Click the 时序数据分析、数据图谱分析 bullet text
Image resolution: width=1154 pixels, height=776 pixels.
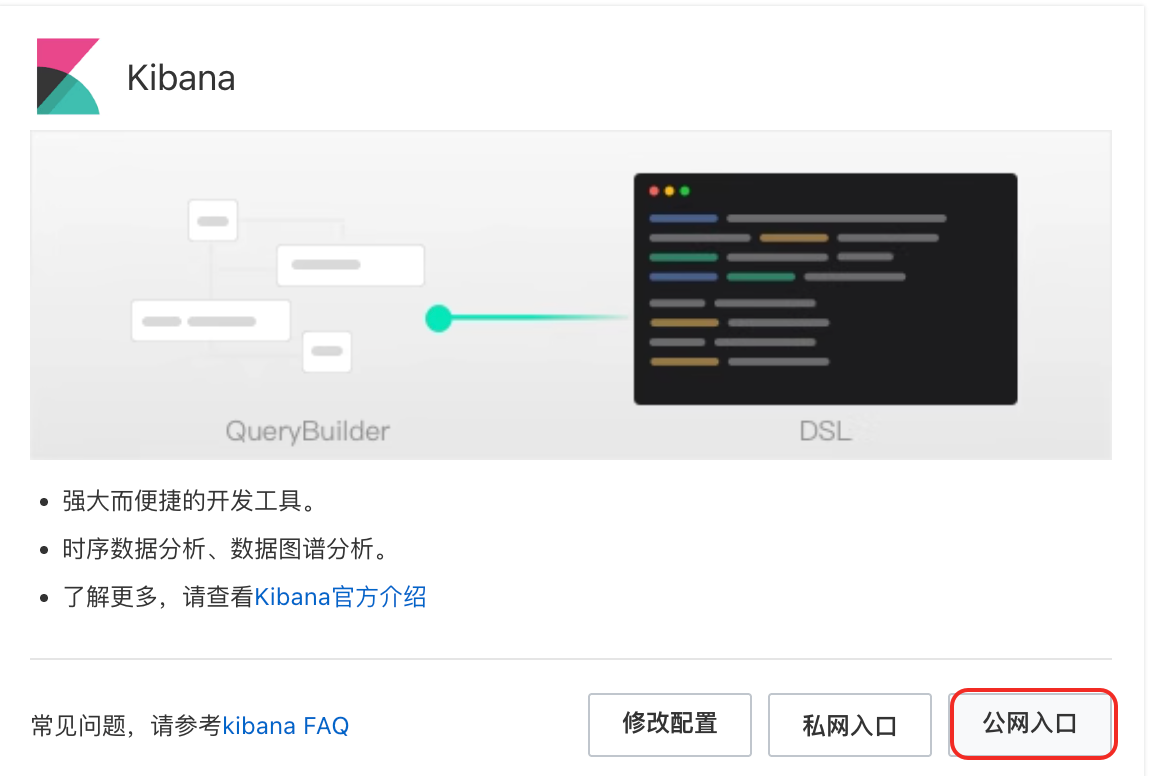(x=224, y=549)
